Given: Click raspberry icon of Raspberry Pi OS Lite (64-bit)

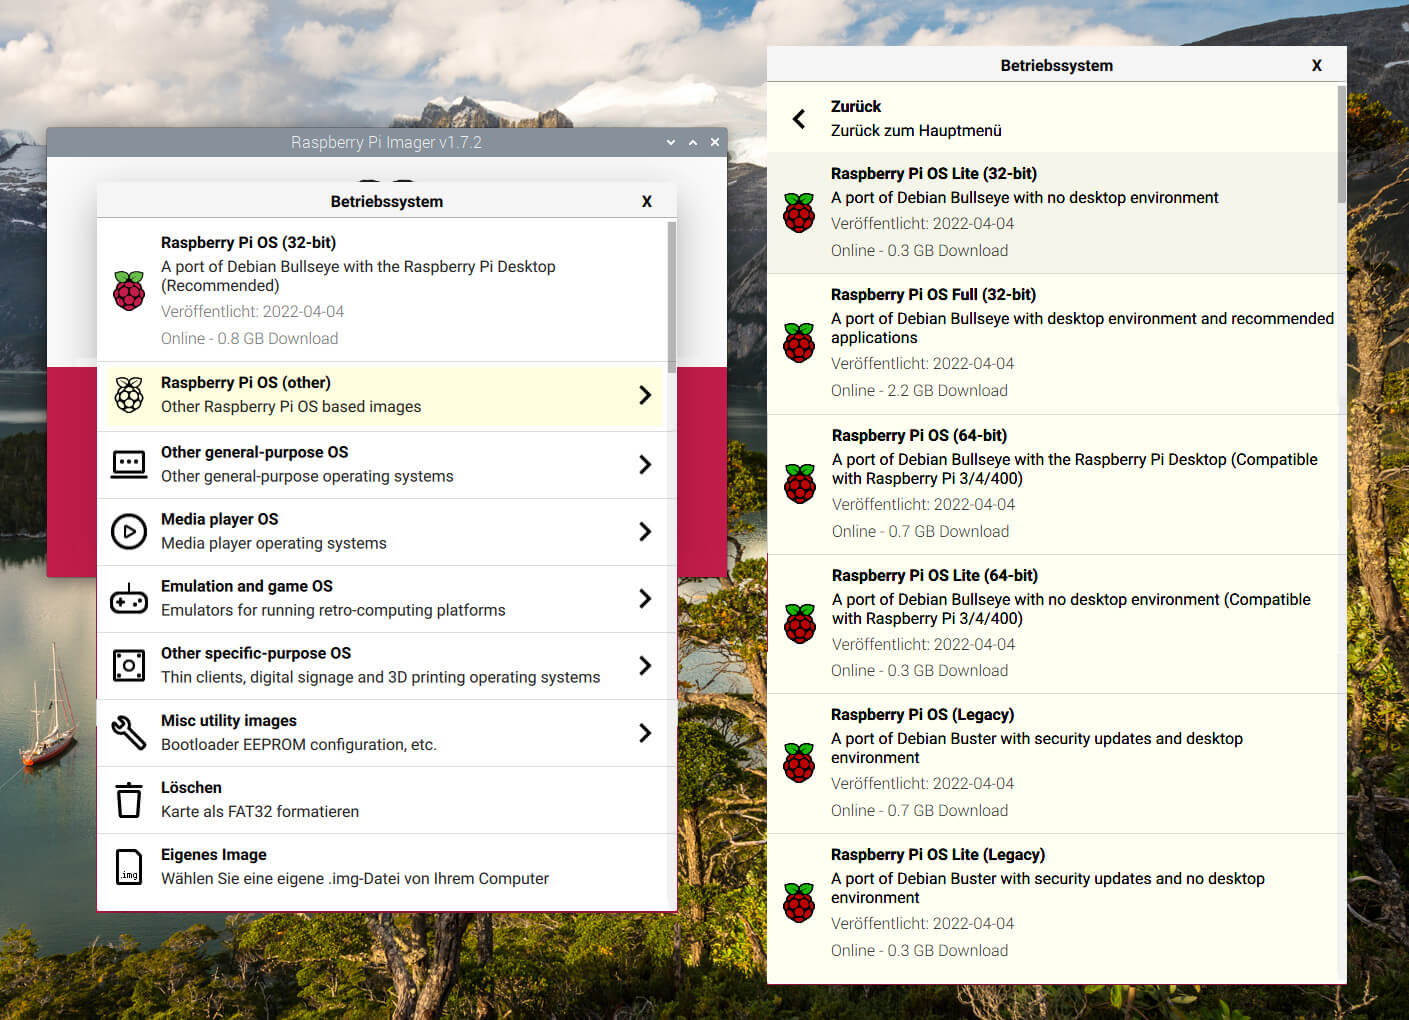Looking at the screenshot, I should point(800,623).
